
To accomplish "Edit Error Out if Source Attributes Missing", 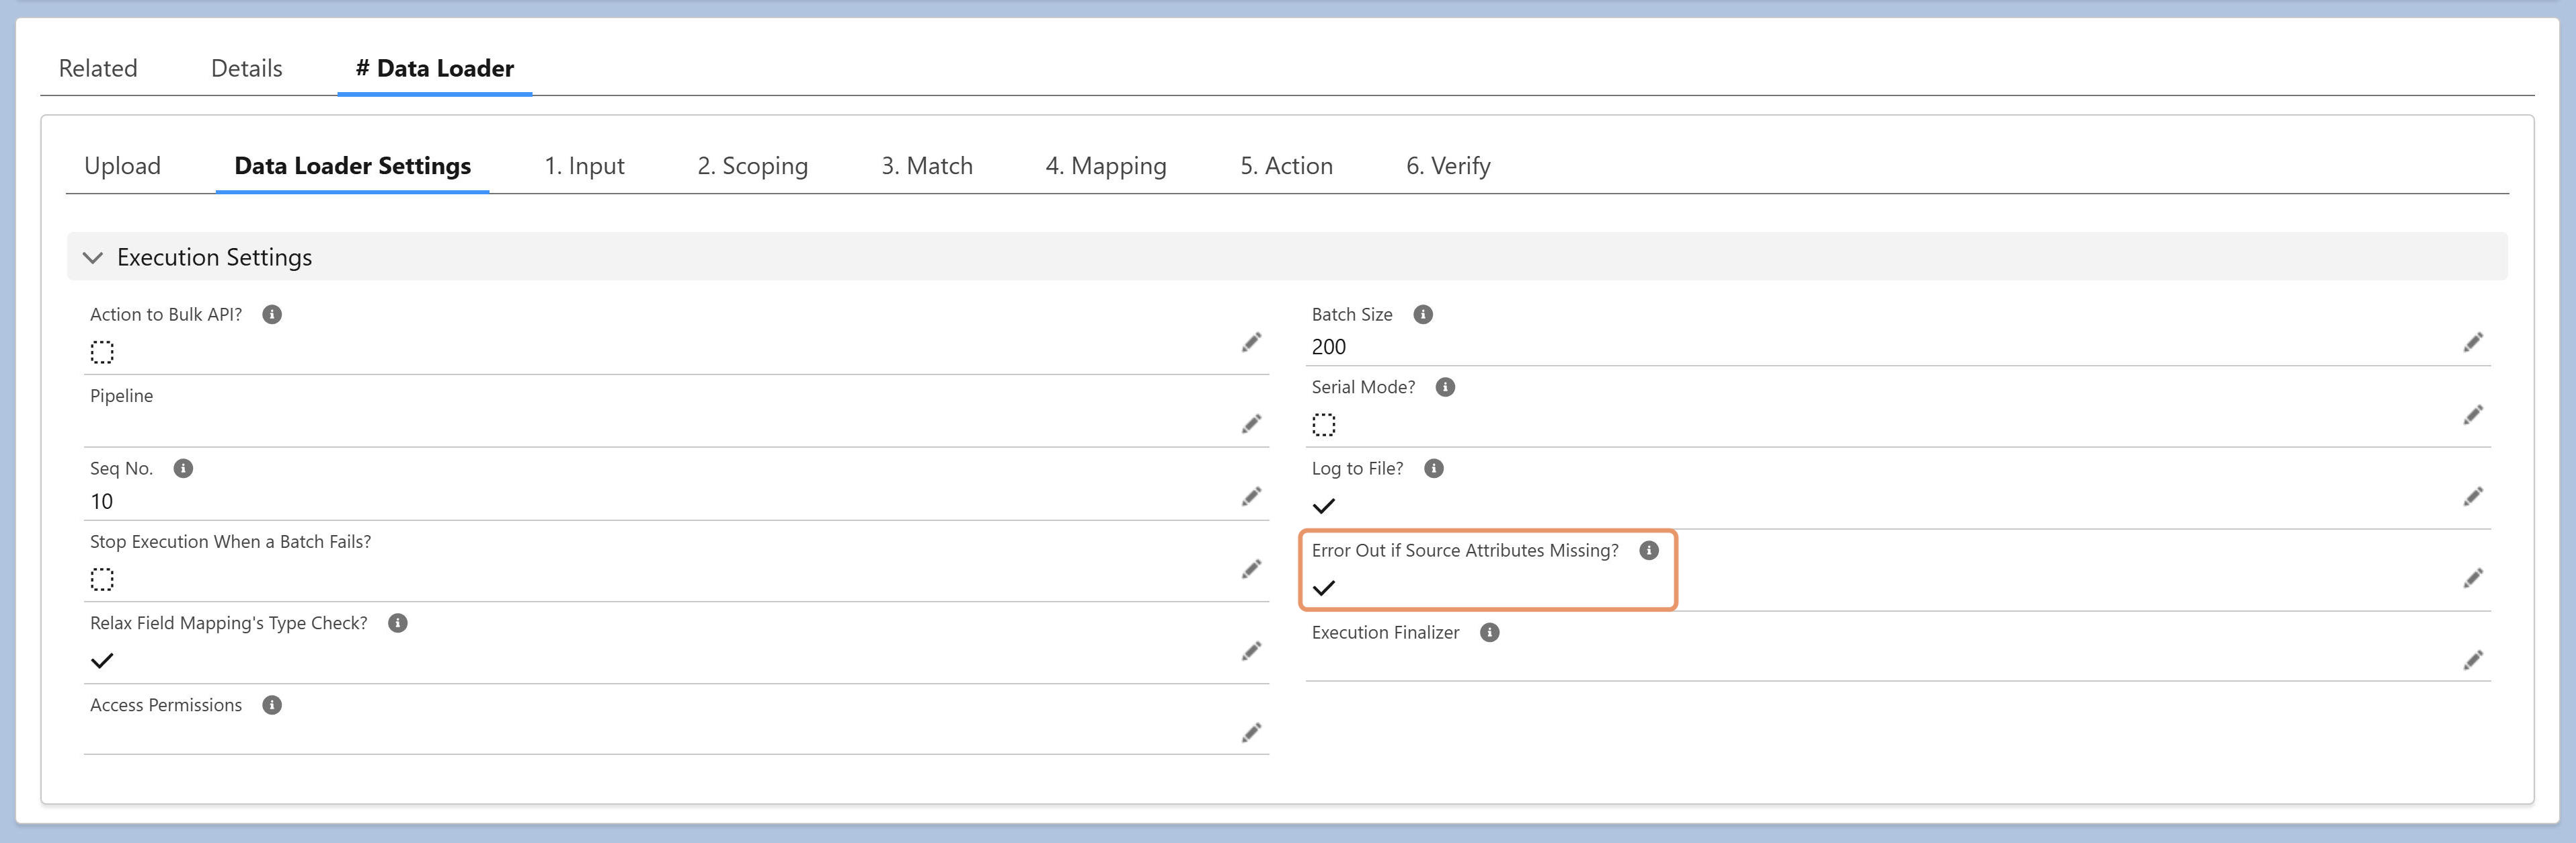I will point(2473,578).
